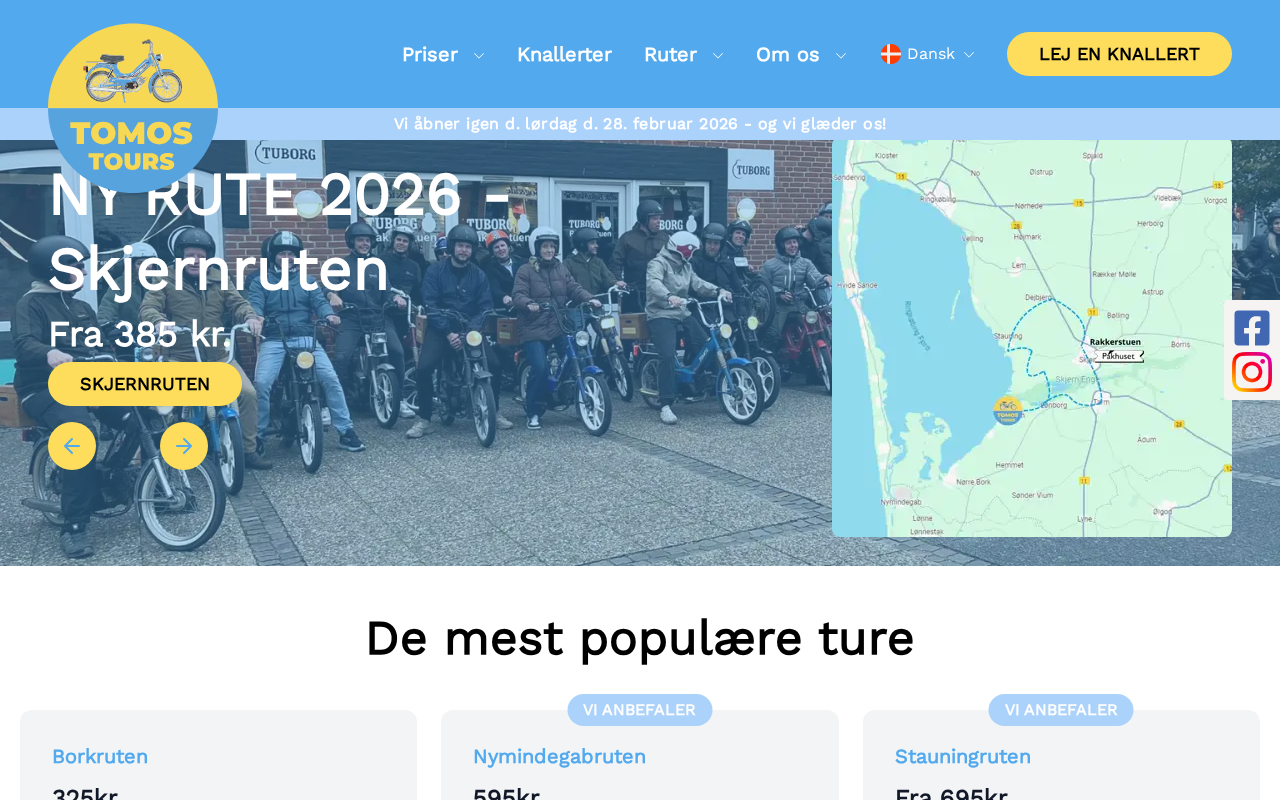This screenshot has width=1280, height=800.
Task: Open the Stauningruten tour link
Action: 963,757
